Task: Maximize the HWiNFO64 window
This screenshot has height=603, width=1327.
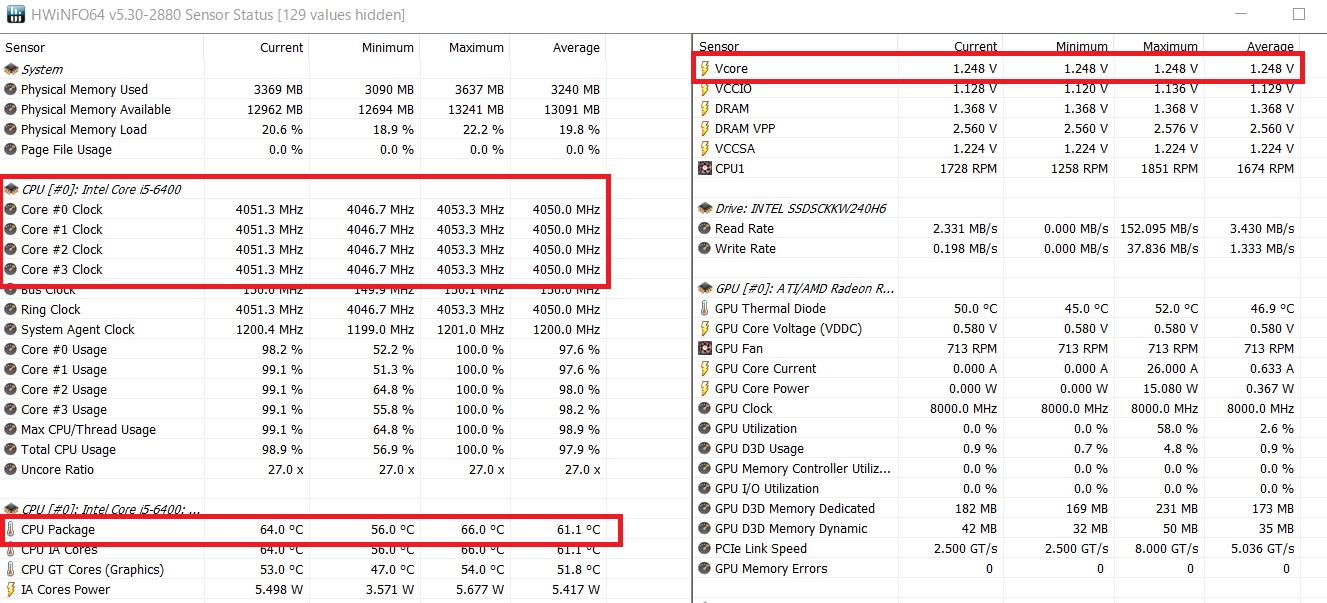Action: (1299, 15)
